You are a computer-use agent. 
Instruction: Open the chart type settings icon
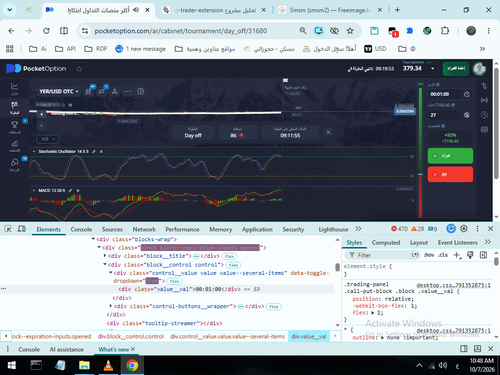click(89, 91)
